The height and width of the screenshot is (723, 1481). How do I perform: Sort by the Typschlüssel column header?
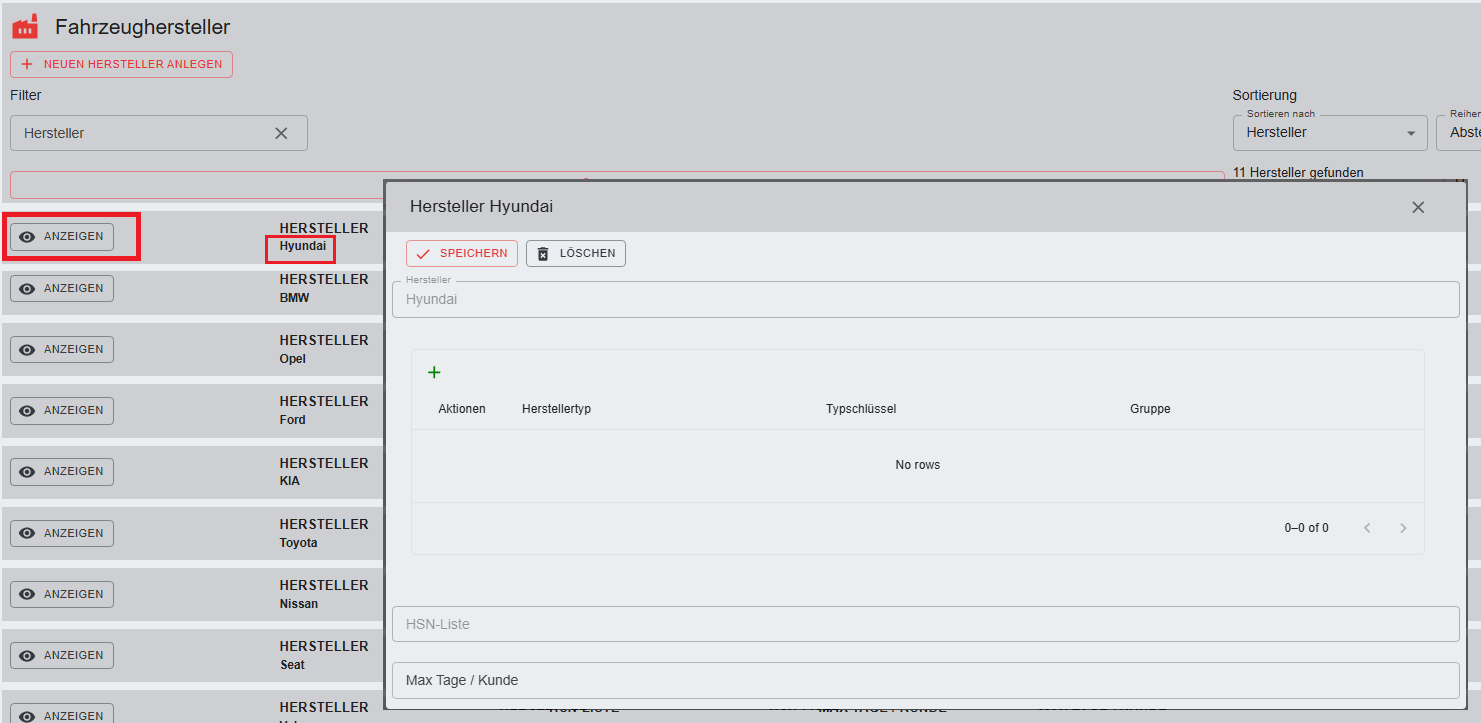860,409
